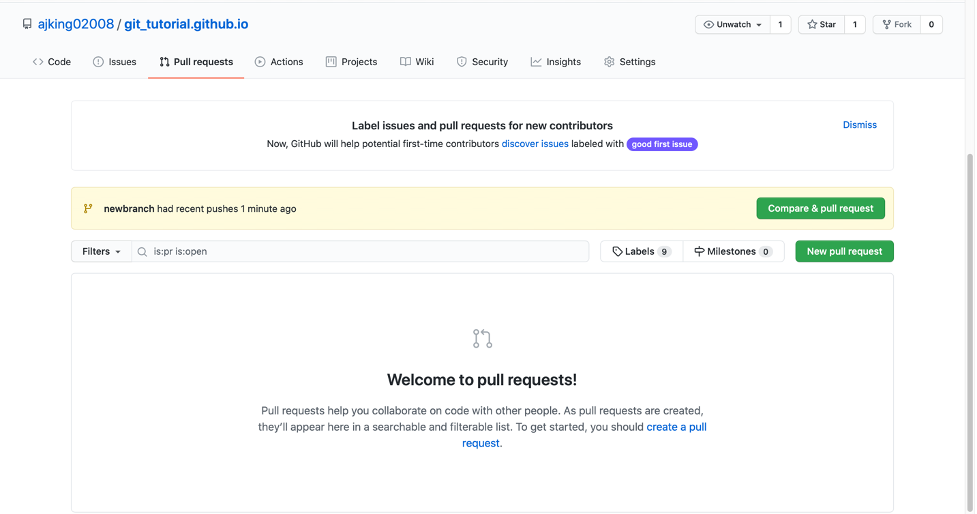Viewport: 977px width, 514px height.
Task: Switch to the Wiki tab
Action: (x=417, y=62)
